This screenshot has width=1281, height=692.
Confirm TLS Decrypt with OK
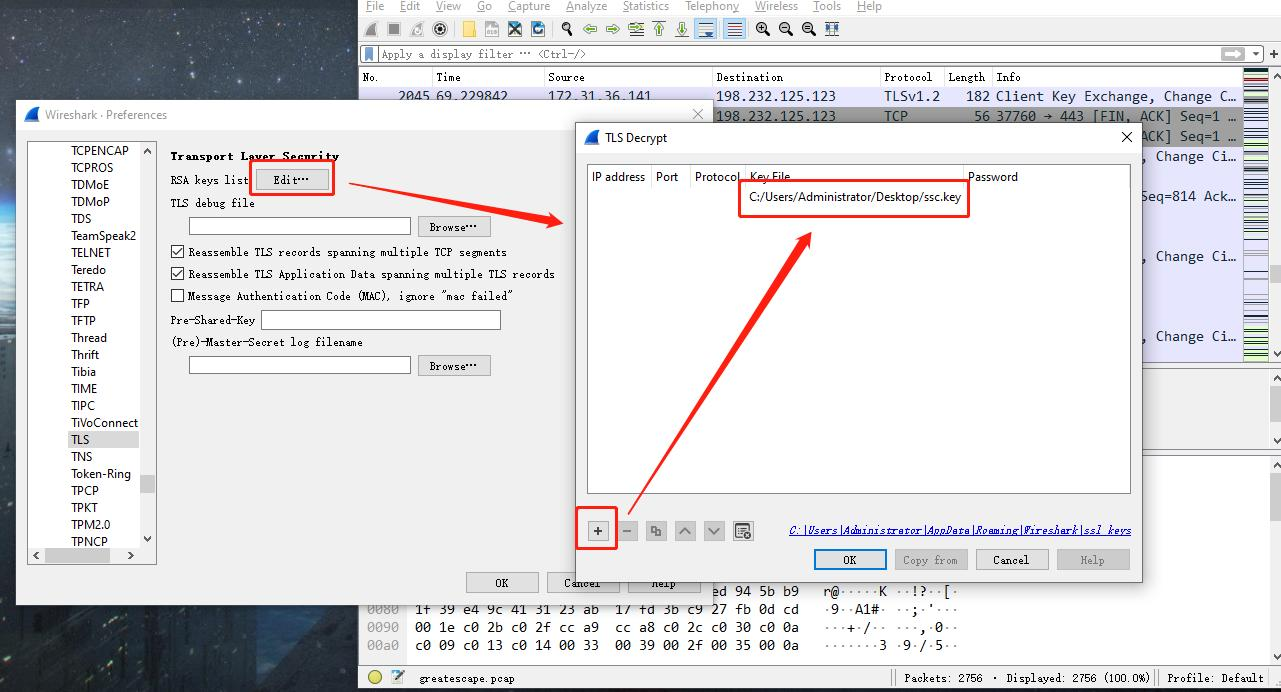(850, 560)
